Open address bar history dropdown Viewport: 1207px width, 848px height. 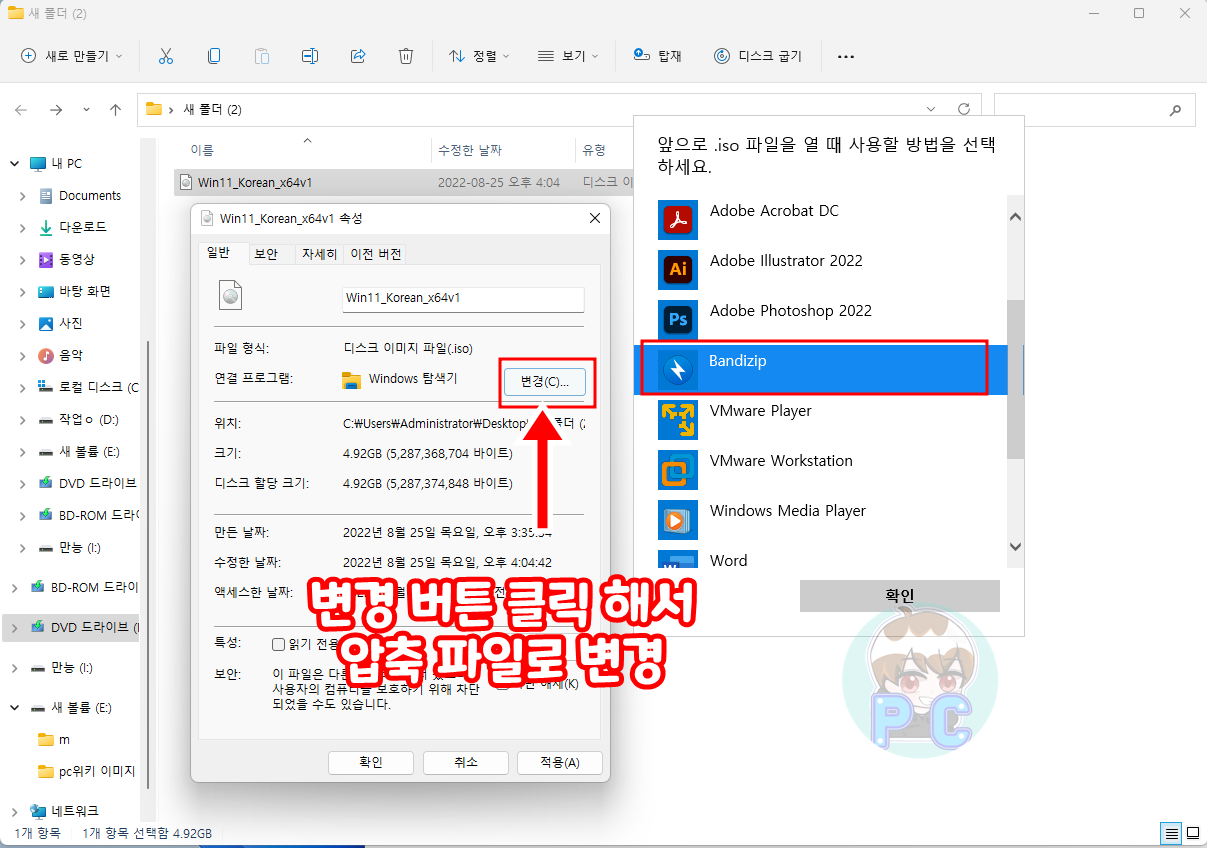[x=932, y=109]
